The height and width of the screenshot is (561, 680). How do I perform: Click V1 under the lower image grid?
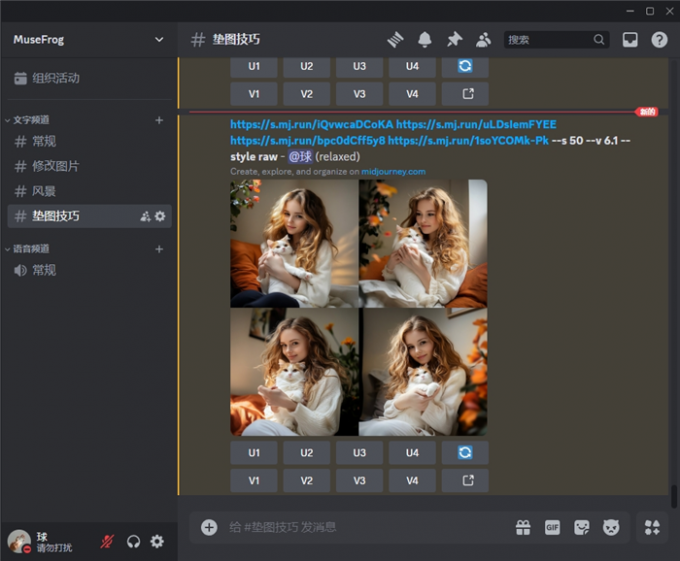click(x=254, y=480)
